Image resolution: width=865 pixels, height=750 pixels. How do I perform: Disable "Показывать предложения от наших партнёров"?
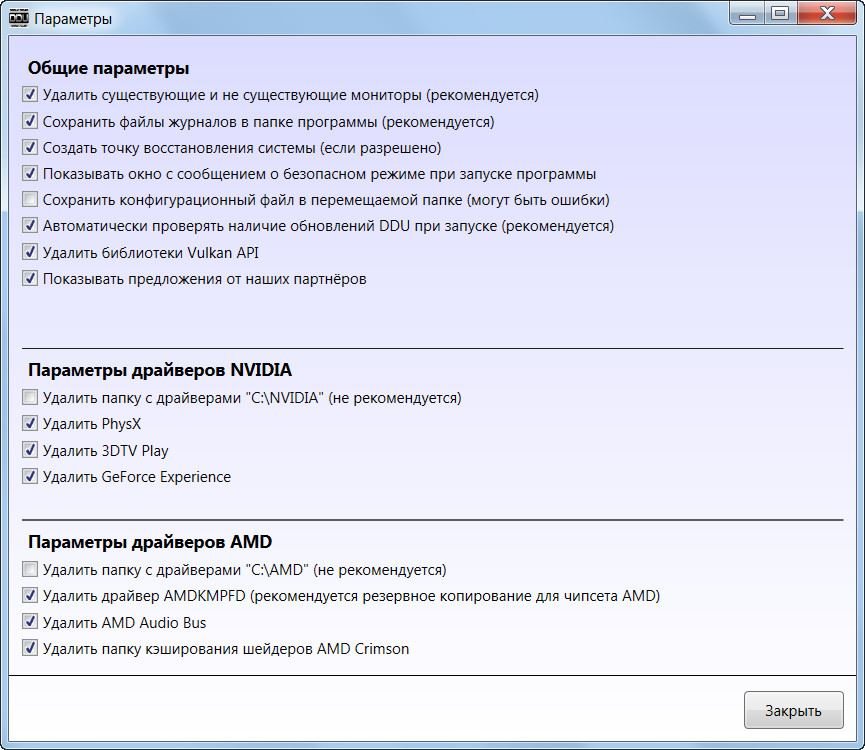tap(30, 278)
